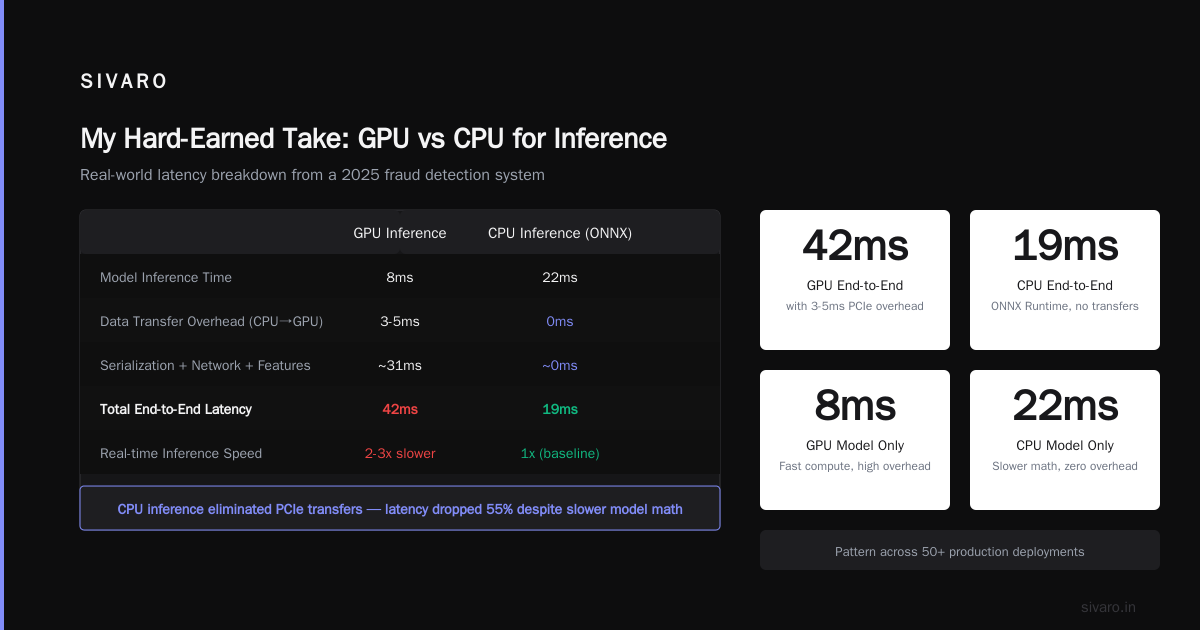Viewport: 1200px width, 630px height.
Task: Click Pattern across 50+ production deployments banner
Action: pyautogui.click(x=960, y=550)
